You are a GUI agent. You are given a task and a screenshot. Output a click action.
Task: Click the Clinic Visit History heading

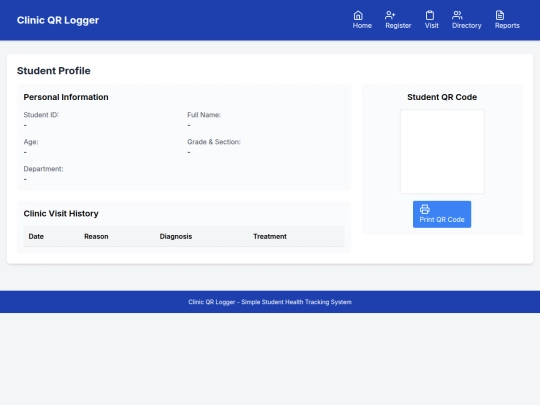tap(61, 214)
